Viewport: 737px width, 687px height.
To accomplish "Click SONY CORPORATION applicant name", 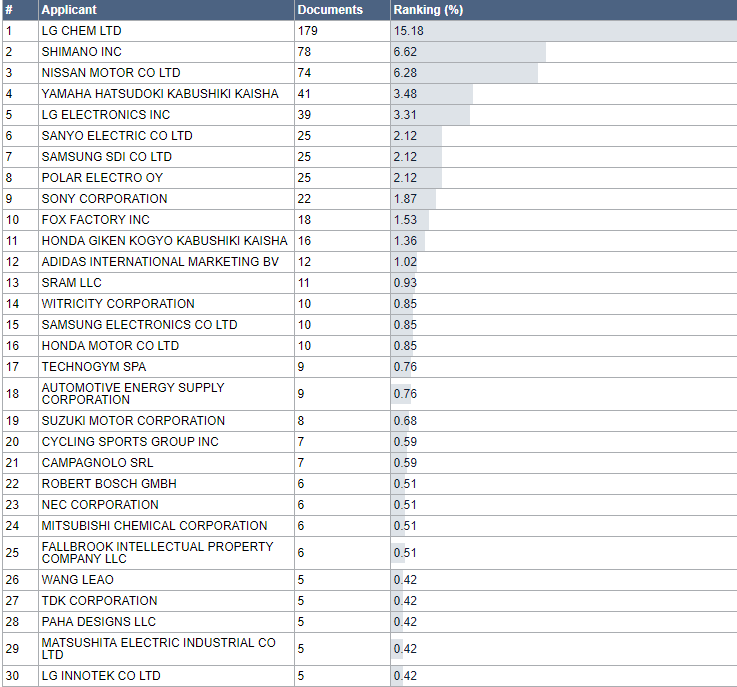I will (x=104, y=199).
